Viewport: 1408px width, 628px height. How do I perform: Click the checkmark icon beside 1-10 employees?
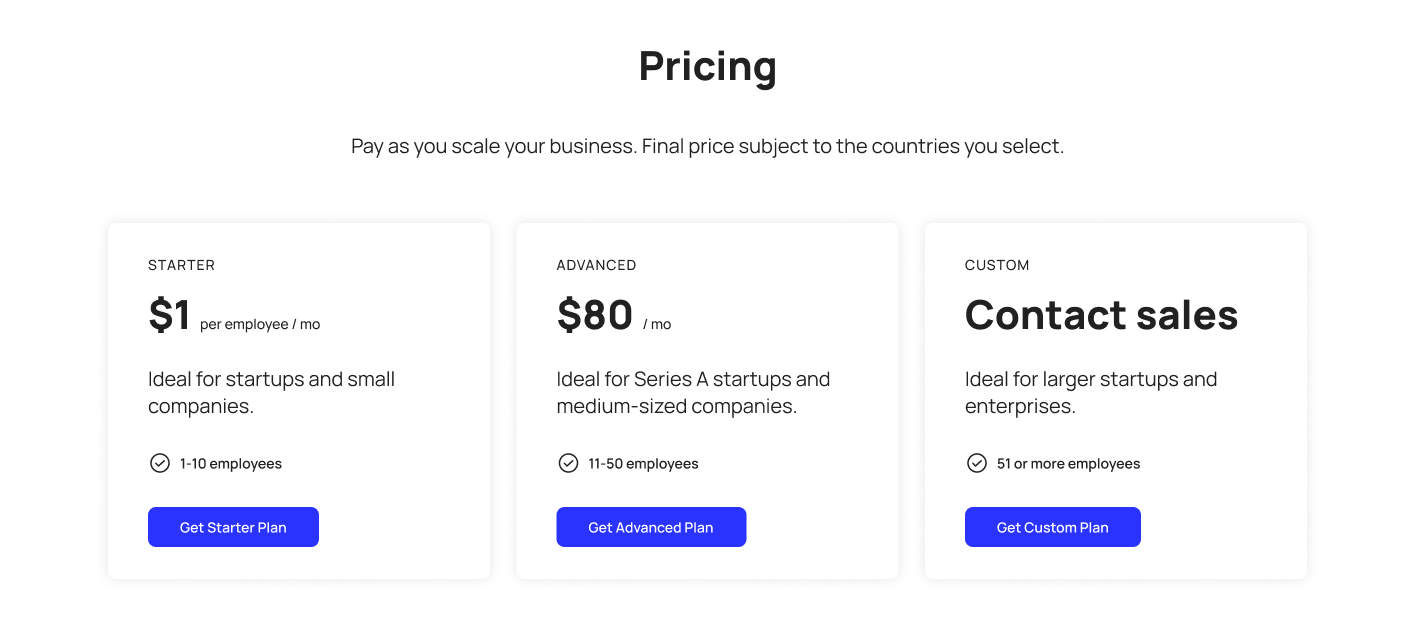point(160,463)
